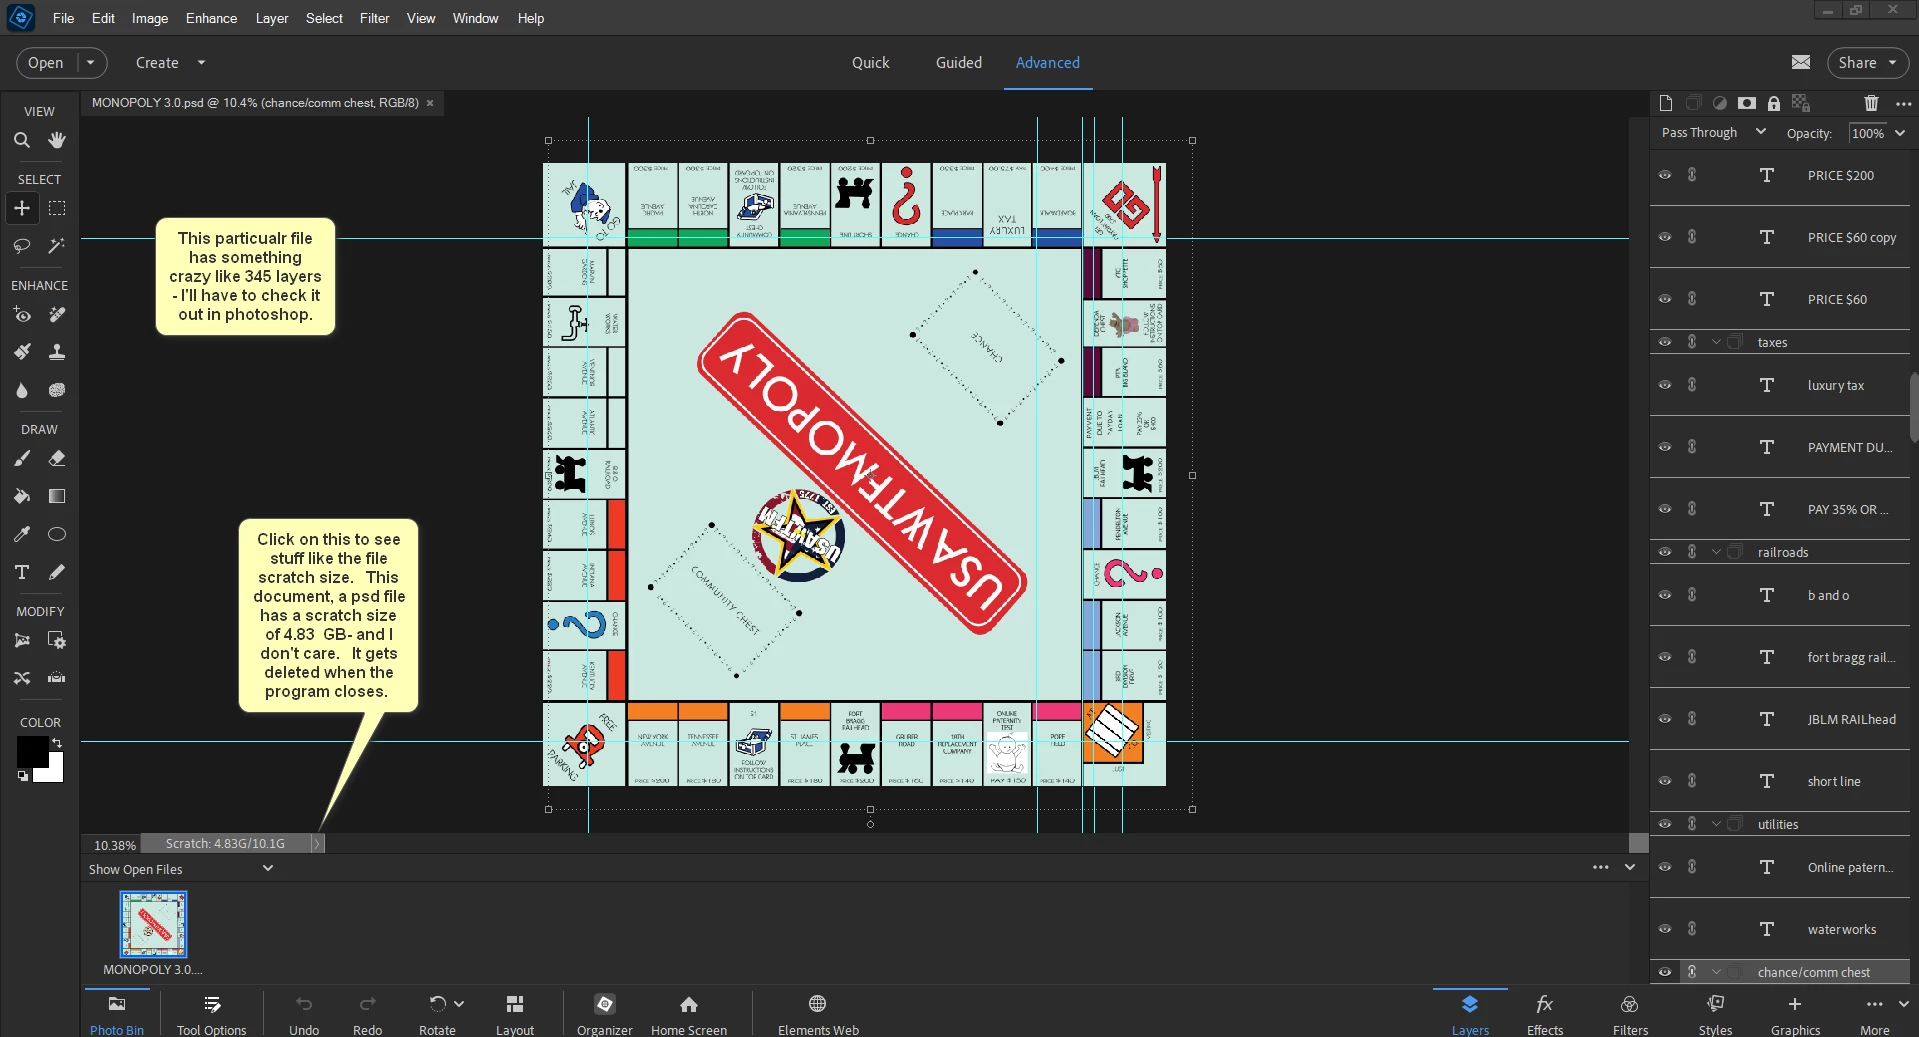Select the Blur tool
Viewport: 1919px width, 1037px height.
pyautogui.click(x=22, y=390)
